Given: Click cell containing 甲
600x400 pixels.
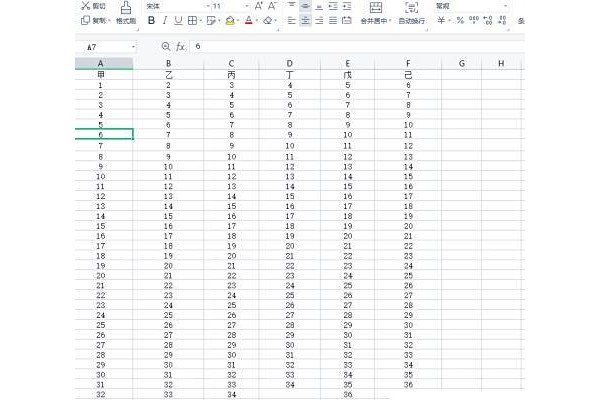Looking at the screenshot, I should pyautogui.click(x=104, y=75).
